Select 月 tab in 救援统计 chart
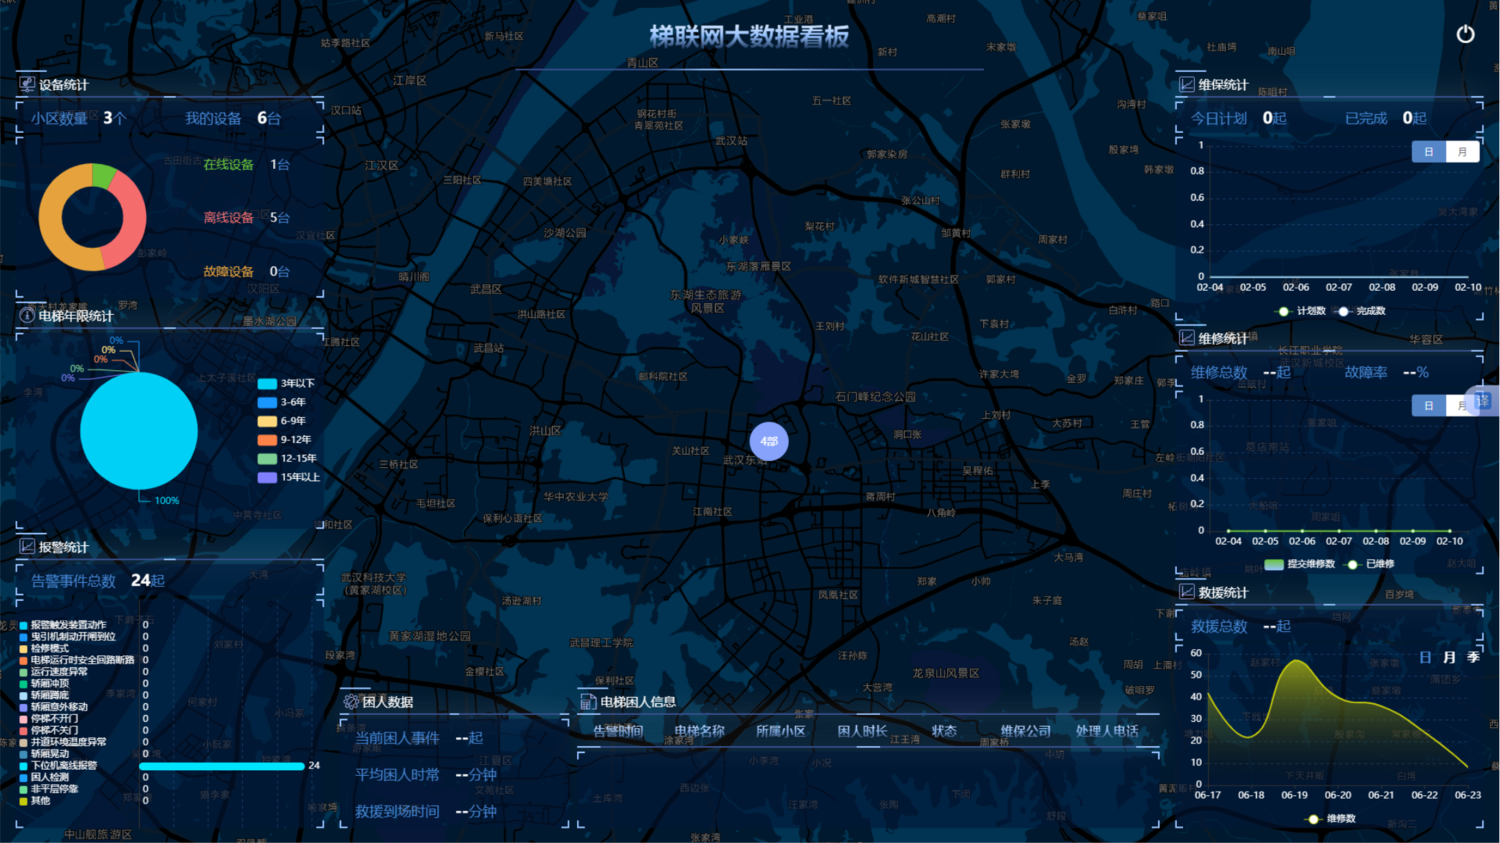 pyautogui.click(x=1449, y=657)
